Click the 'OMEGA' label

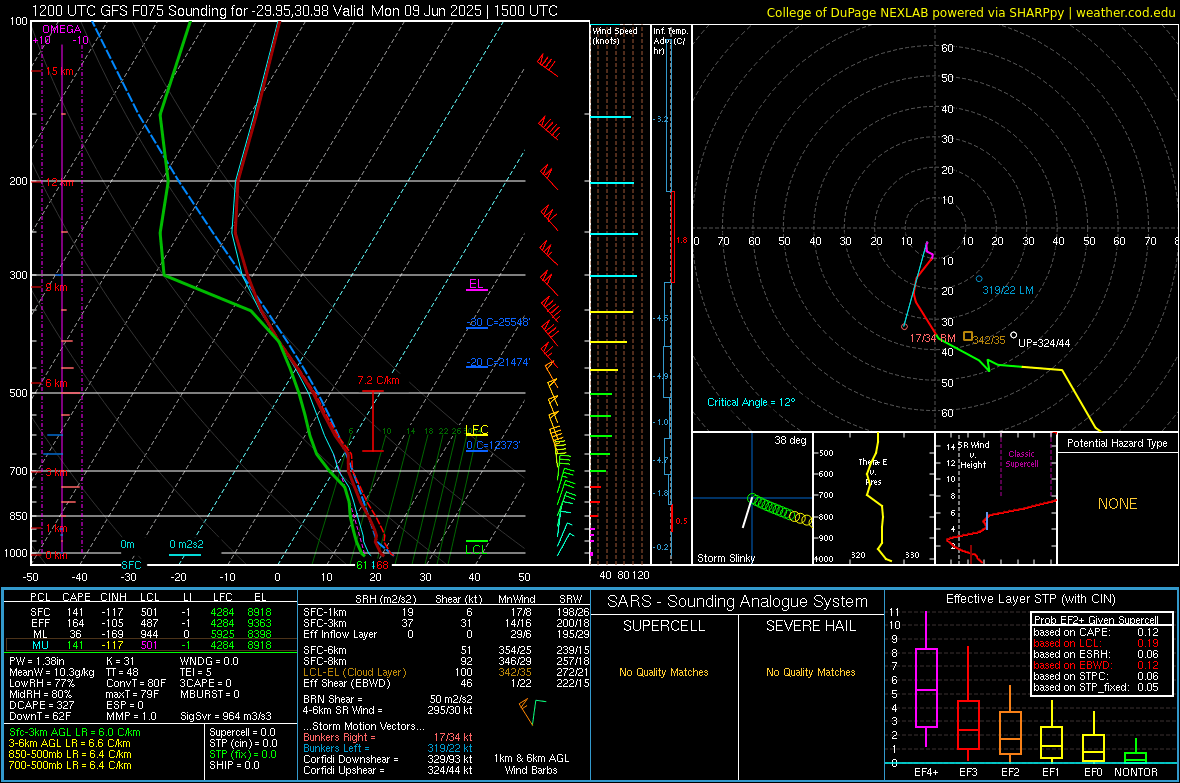pyautogui.click(x=61, y=29)
